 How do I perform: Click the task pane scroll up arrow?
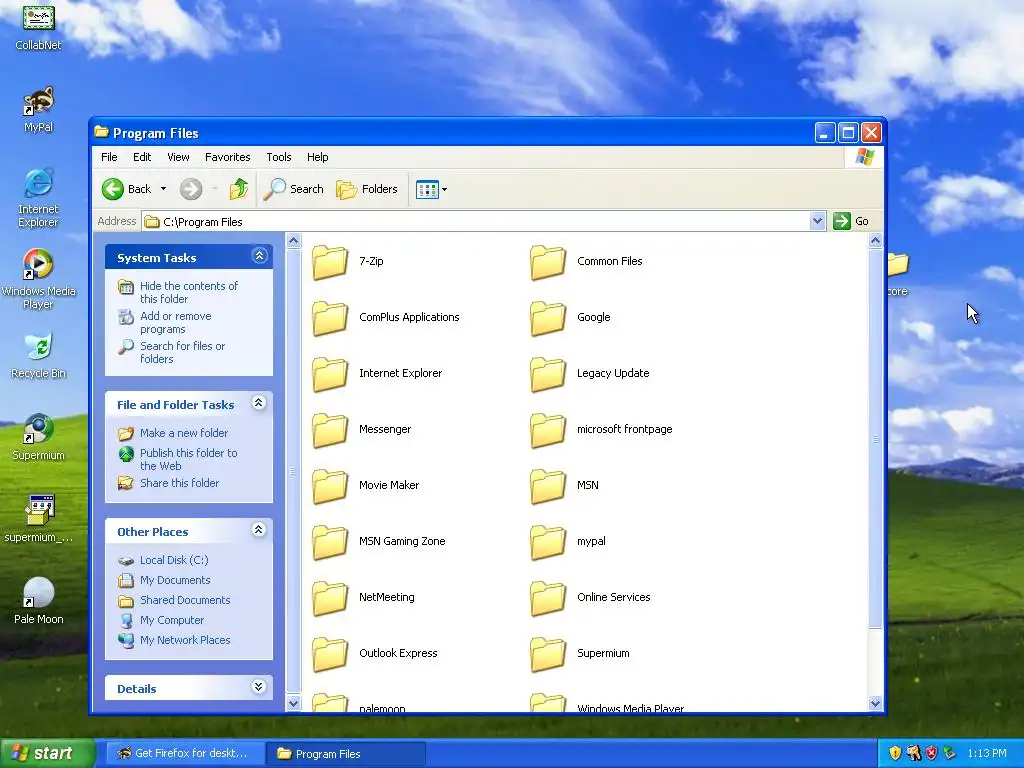[293, 241]
